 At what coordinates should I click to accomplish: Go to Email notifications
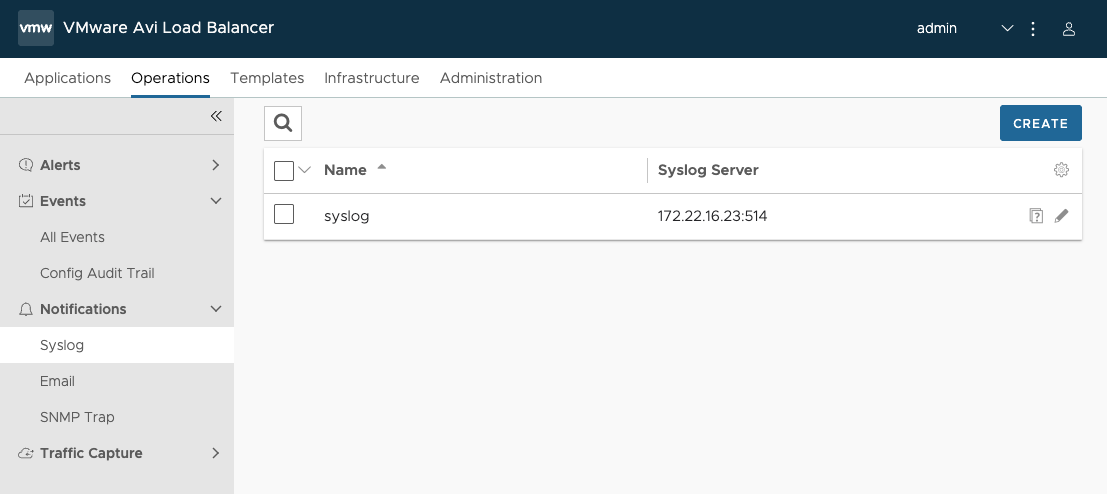point(57,381)
